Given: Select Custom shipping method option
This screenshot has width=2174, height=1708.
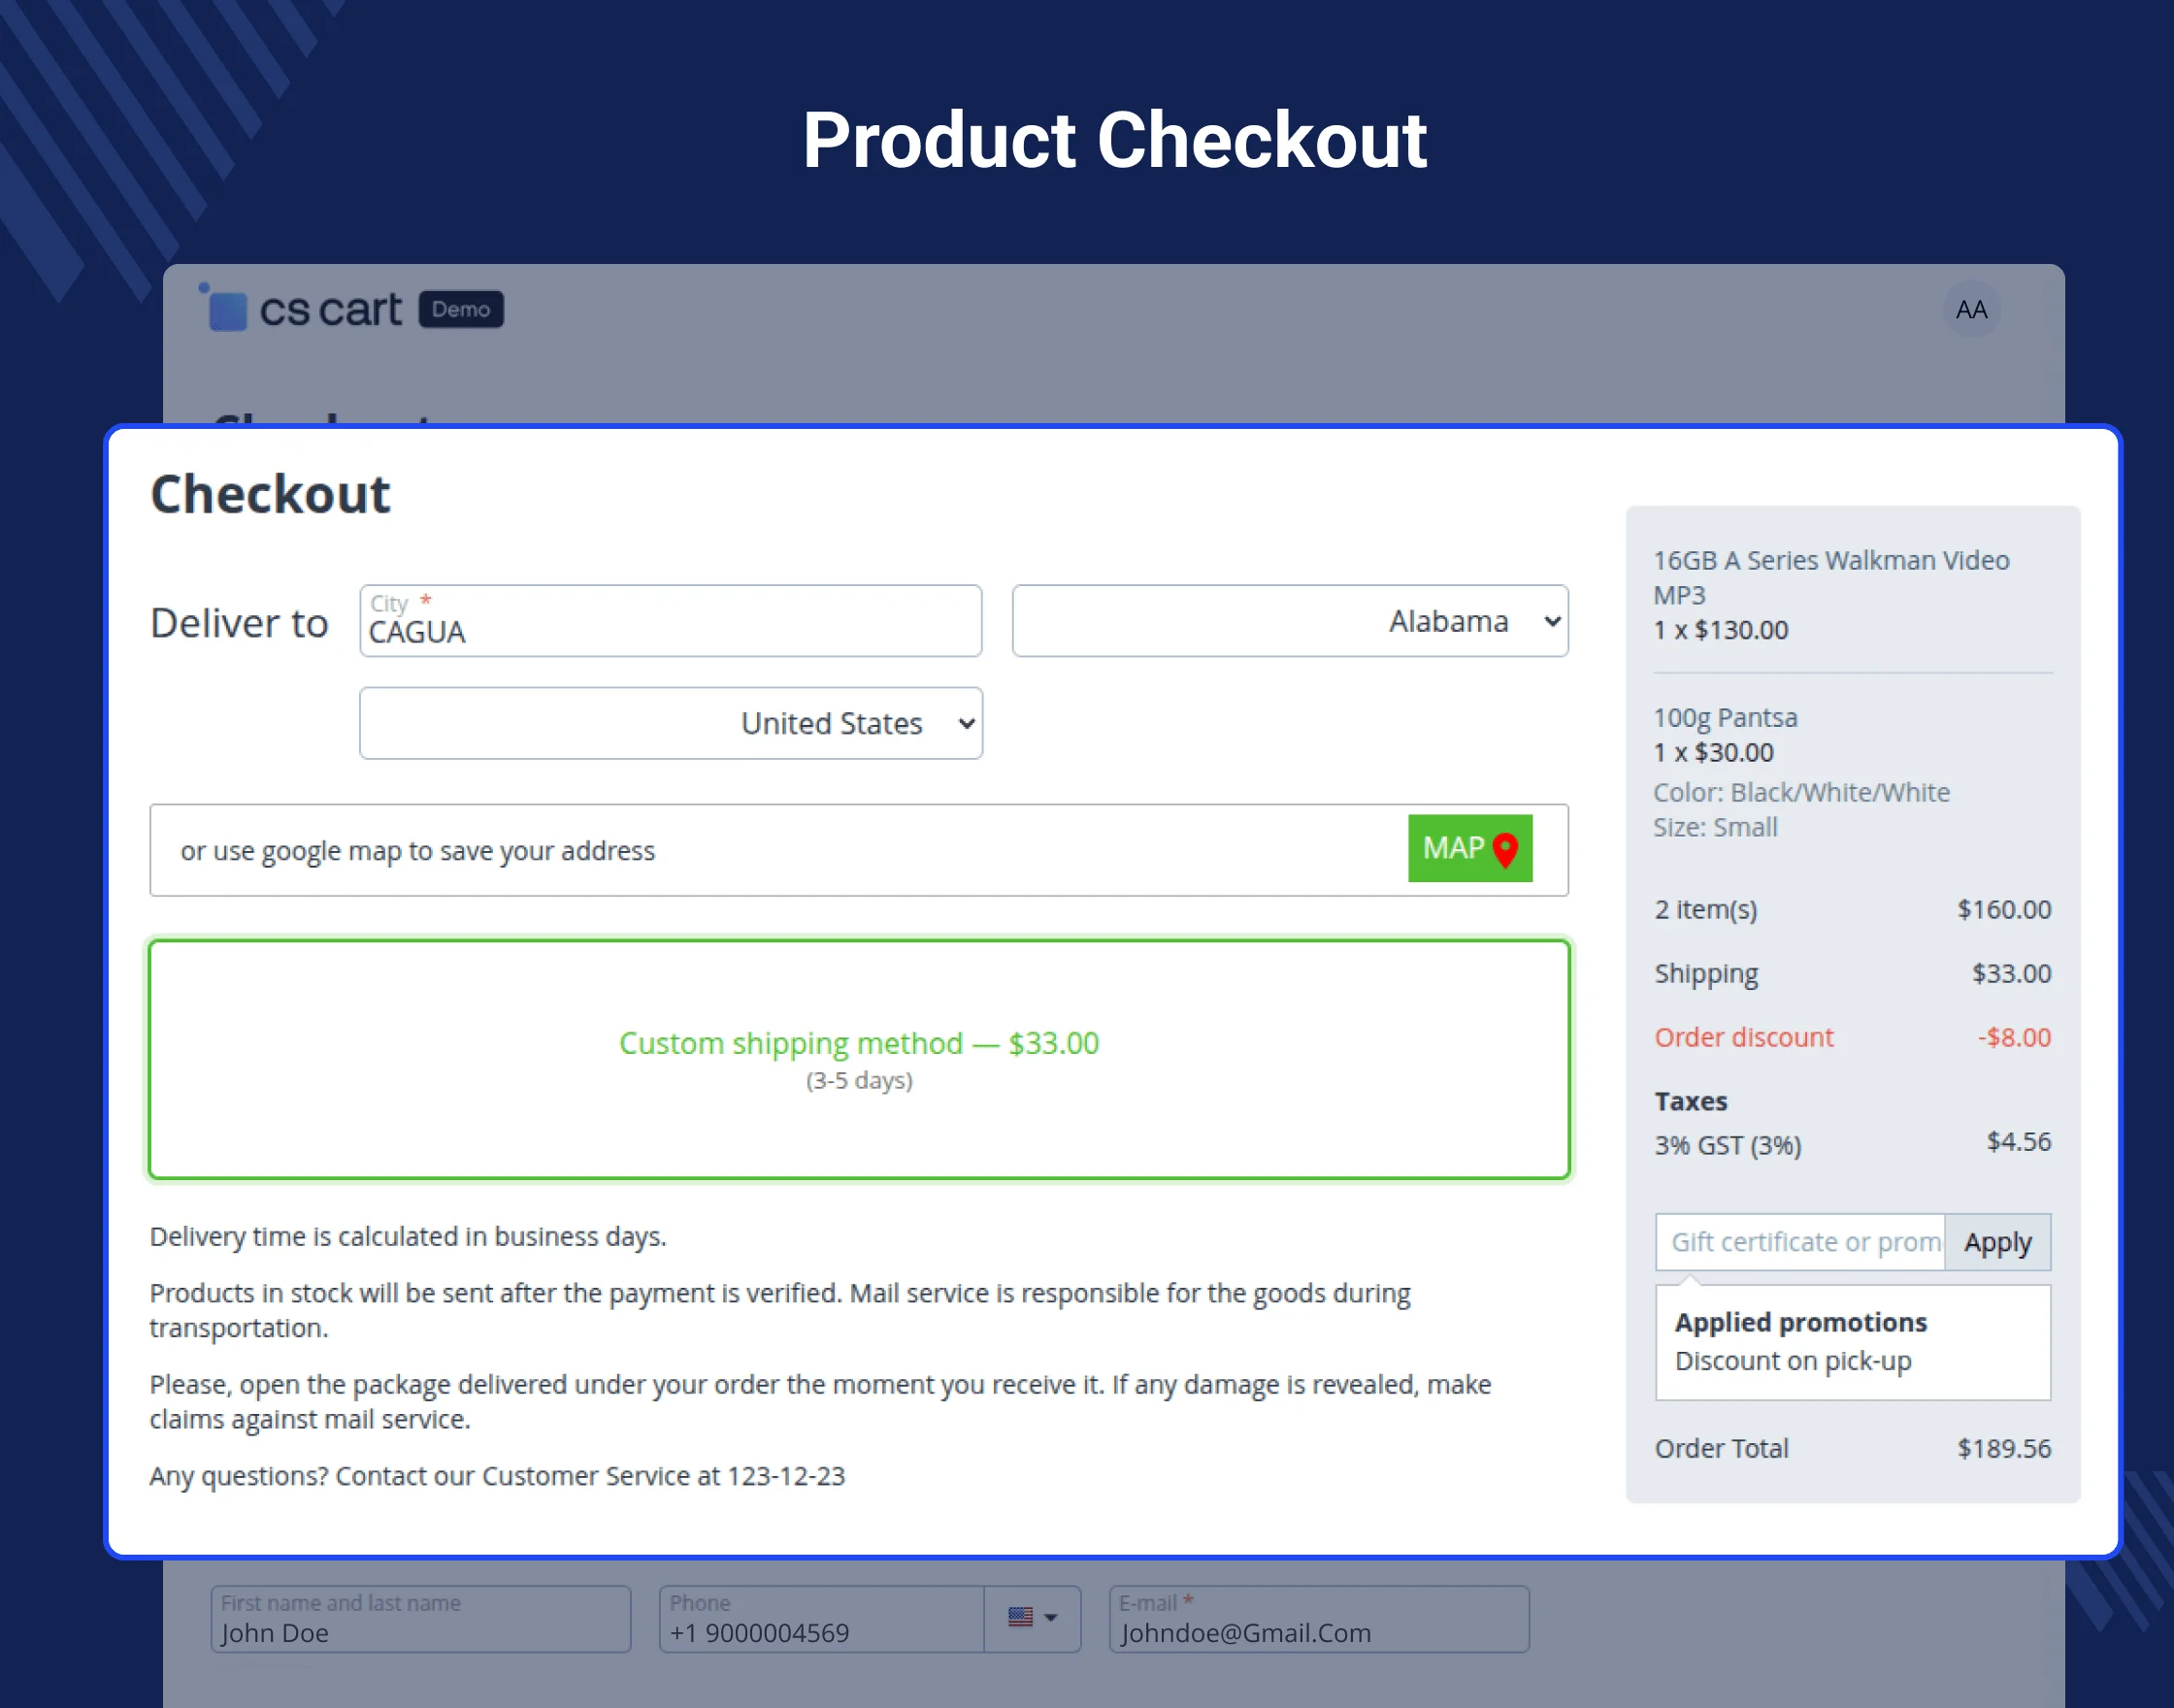Looking at the screenshot, I should 858,1059.
